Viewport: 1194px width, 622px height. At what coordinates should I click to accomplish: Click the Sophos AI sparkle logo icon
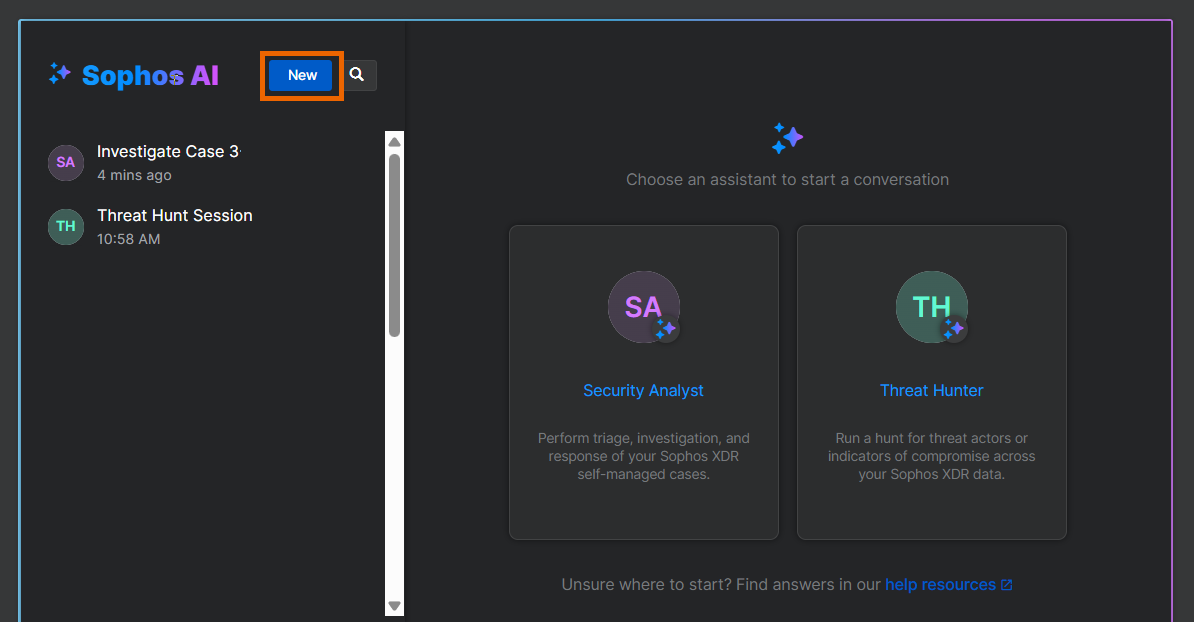pyautogui.click(x=60, y=74)
